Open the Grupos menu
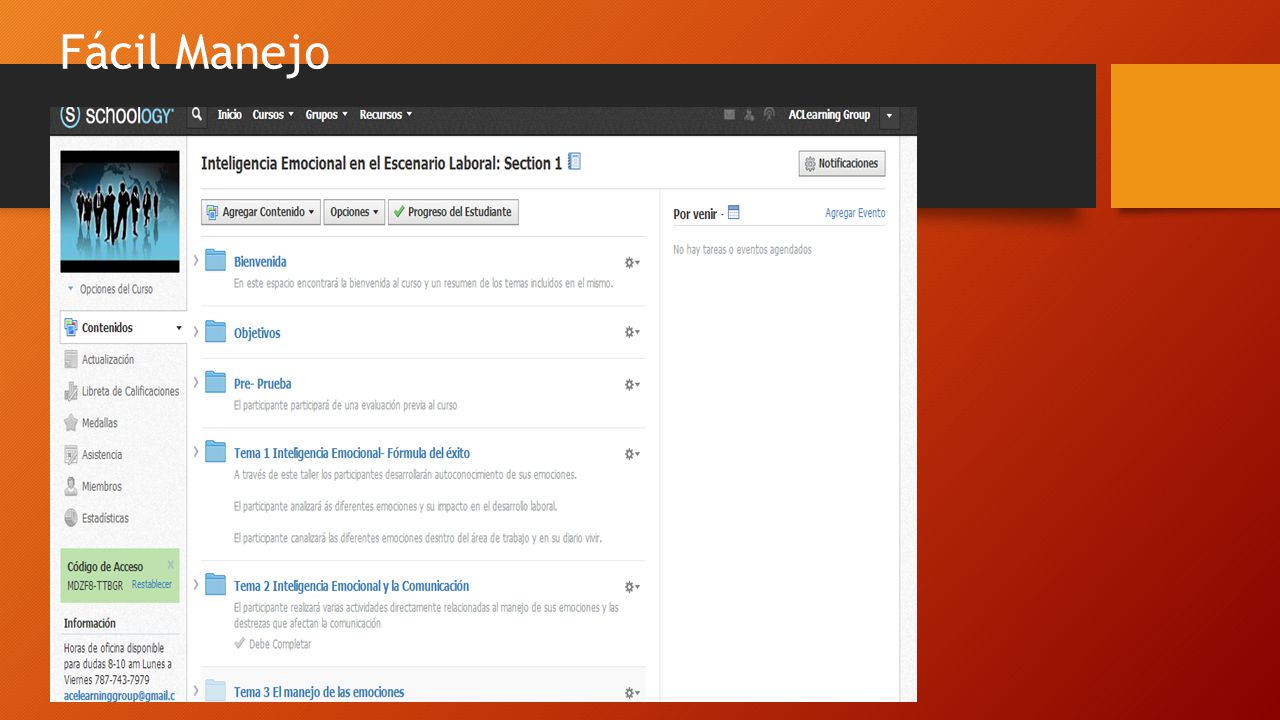The height and width of the screenshot is (720, 1280). click(327, 115)
